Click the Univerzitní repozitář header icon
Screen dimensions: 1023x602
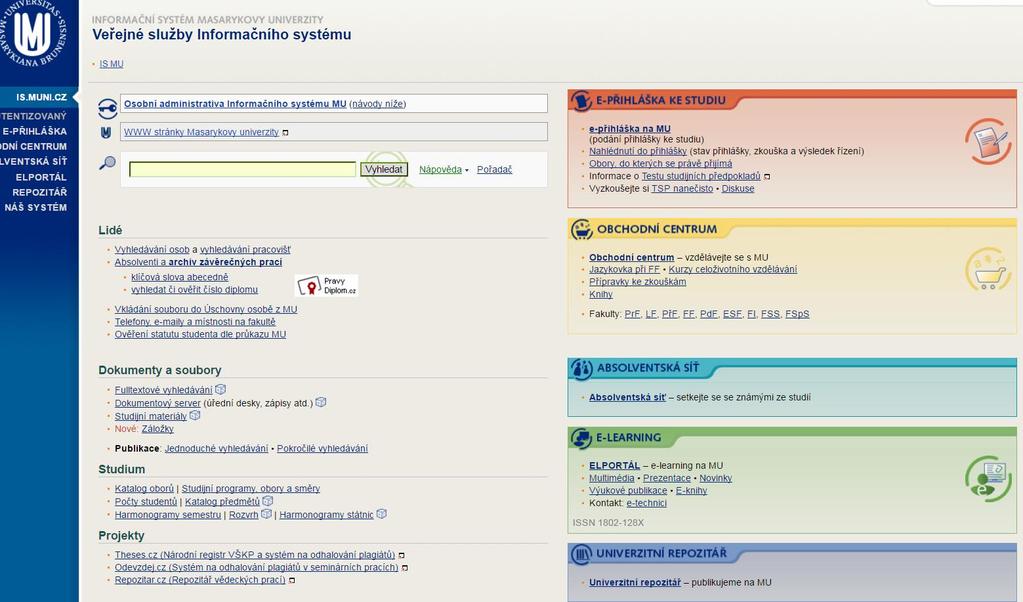580,554
